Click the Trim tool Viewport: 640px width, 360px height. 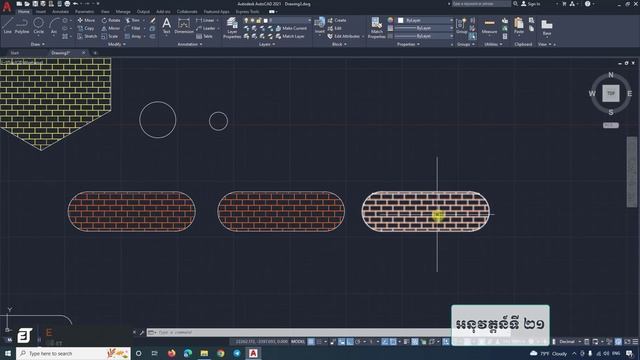(x=133, y=20)
